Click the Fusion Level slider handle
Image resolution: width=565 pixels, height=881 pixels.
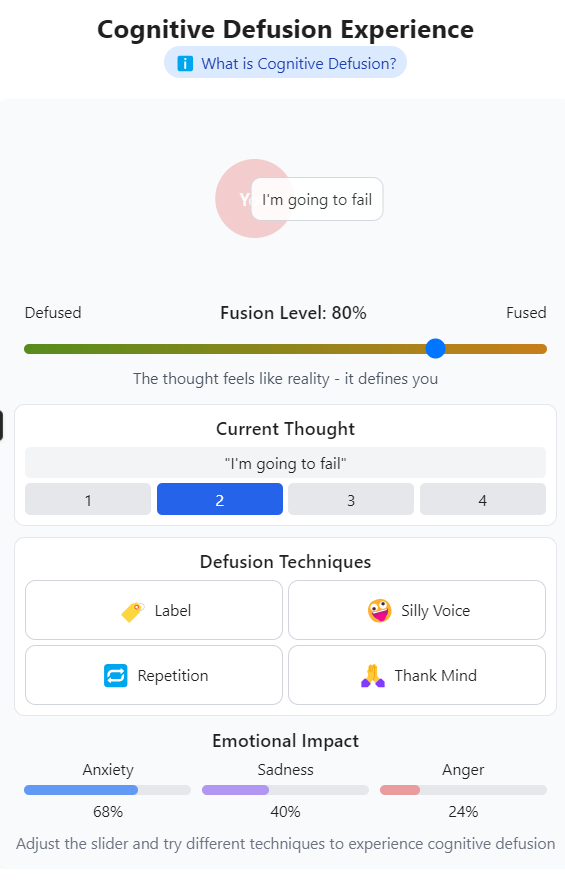(x=435, y=348)
